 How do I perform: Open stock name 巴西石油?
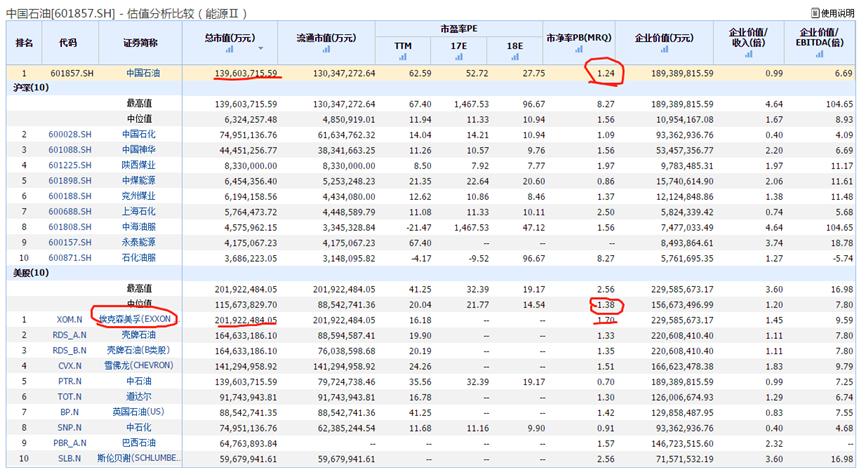[x=139, y=443]
